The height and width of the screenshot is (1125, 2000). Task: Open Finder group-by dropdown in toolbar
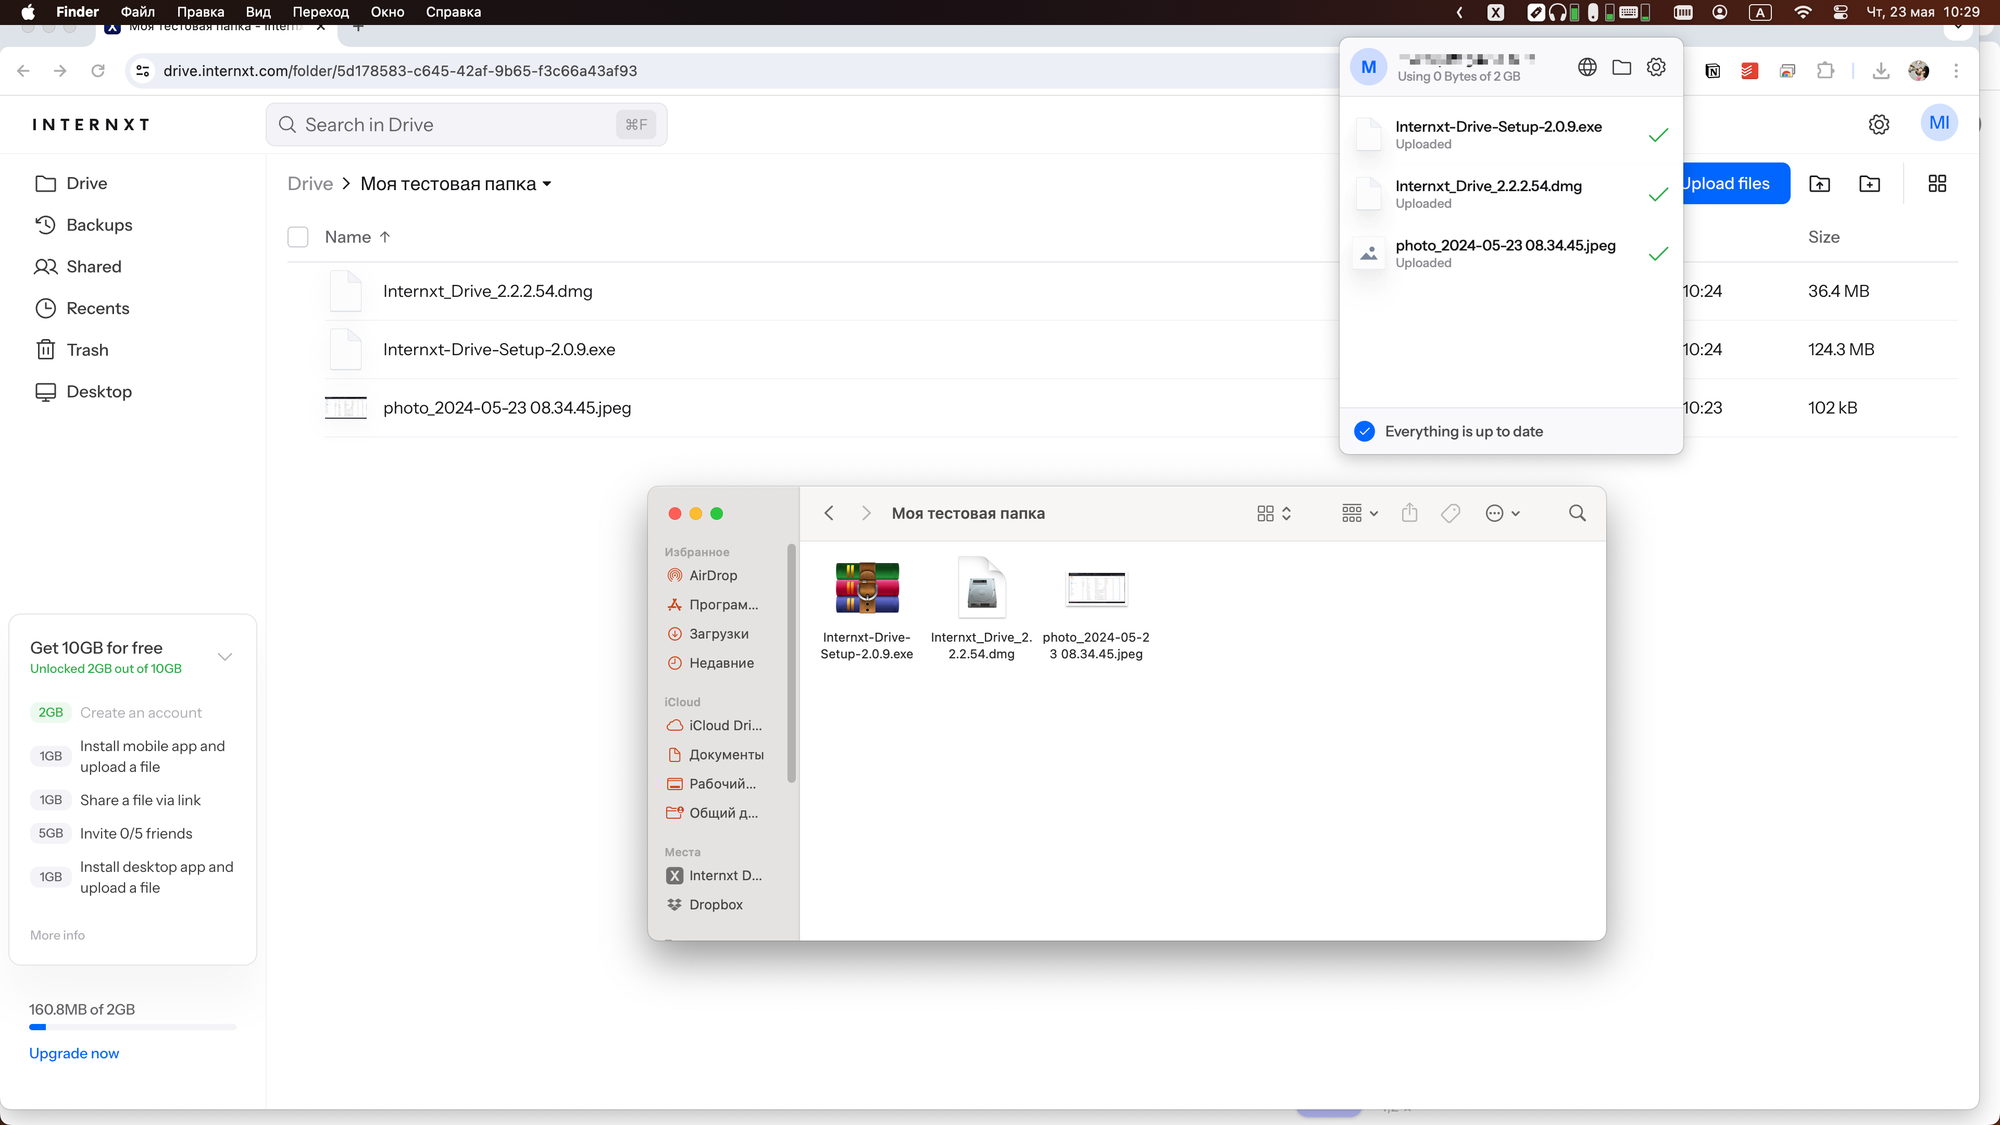(1359, 513)
